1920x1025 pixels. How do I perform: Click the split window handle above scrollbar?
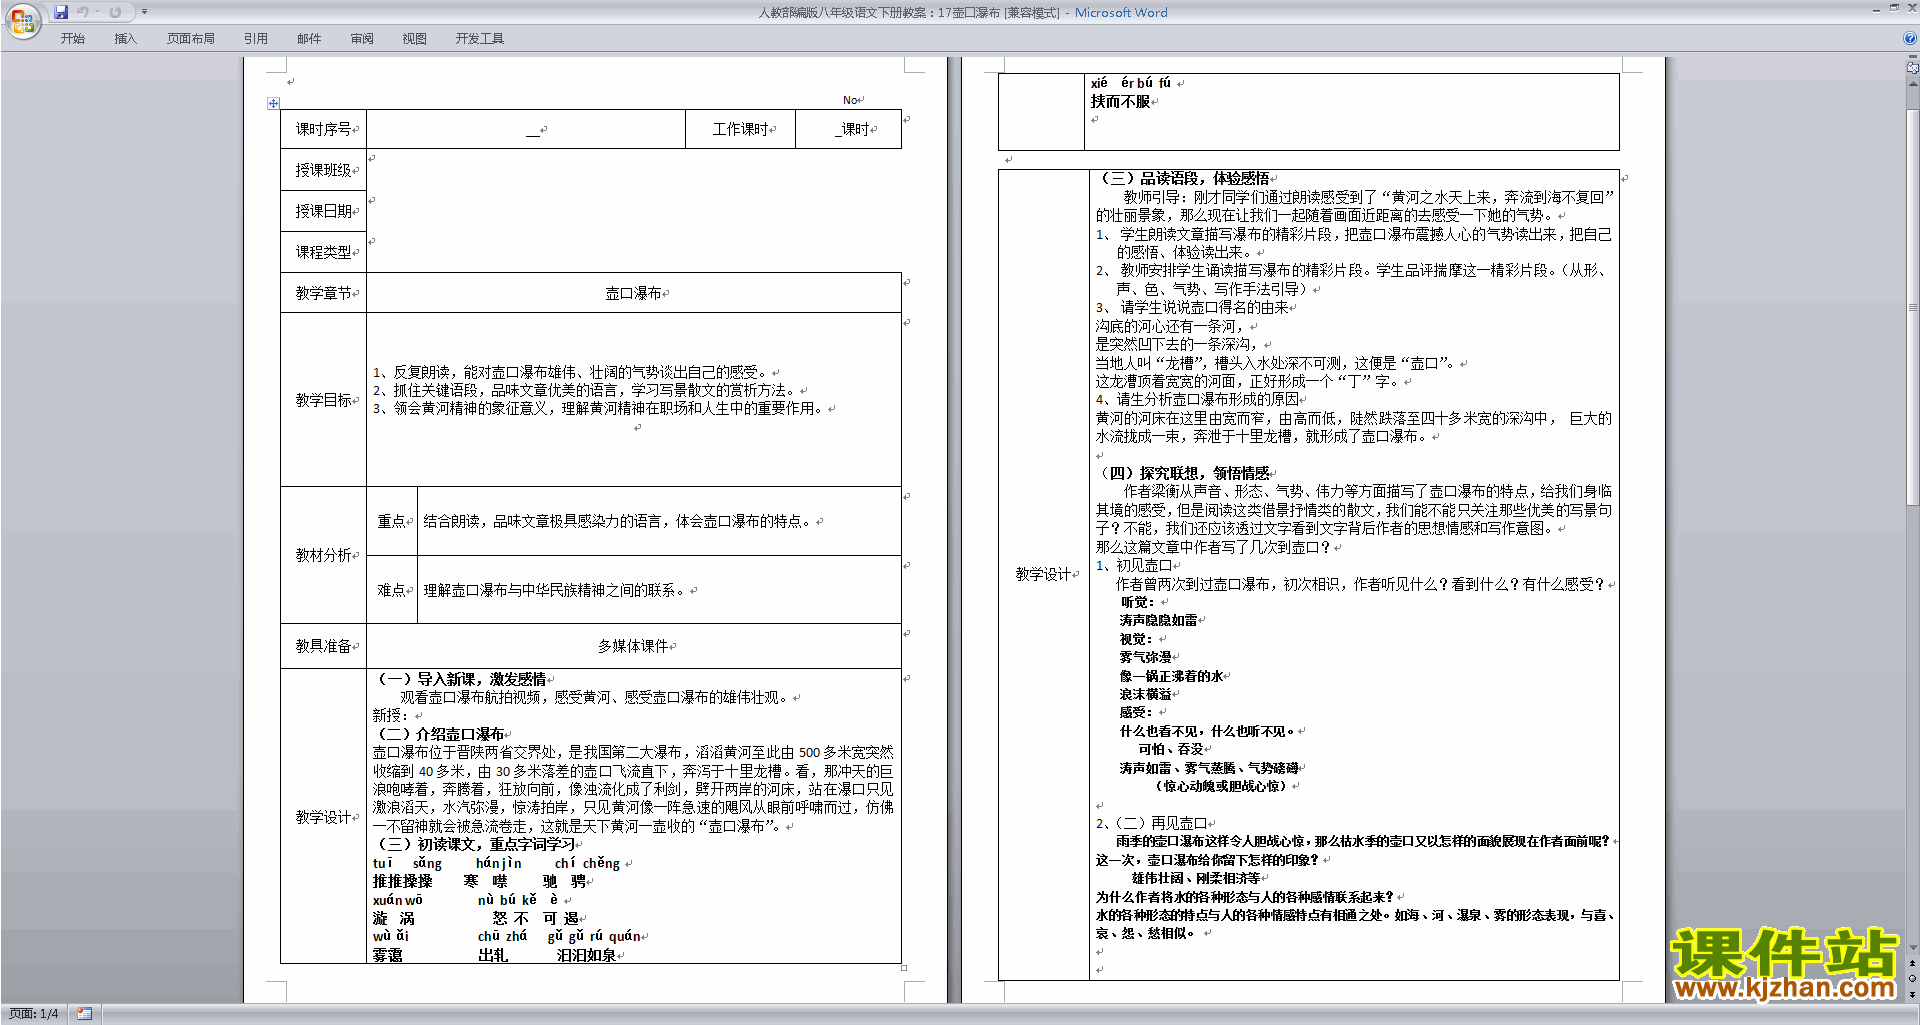pos(1913,57)
